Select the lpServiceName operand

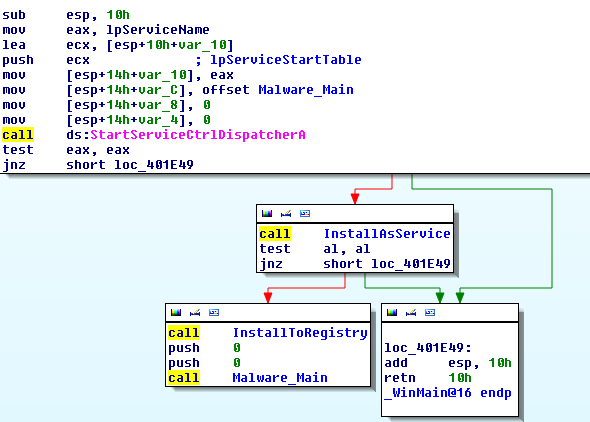158,29
